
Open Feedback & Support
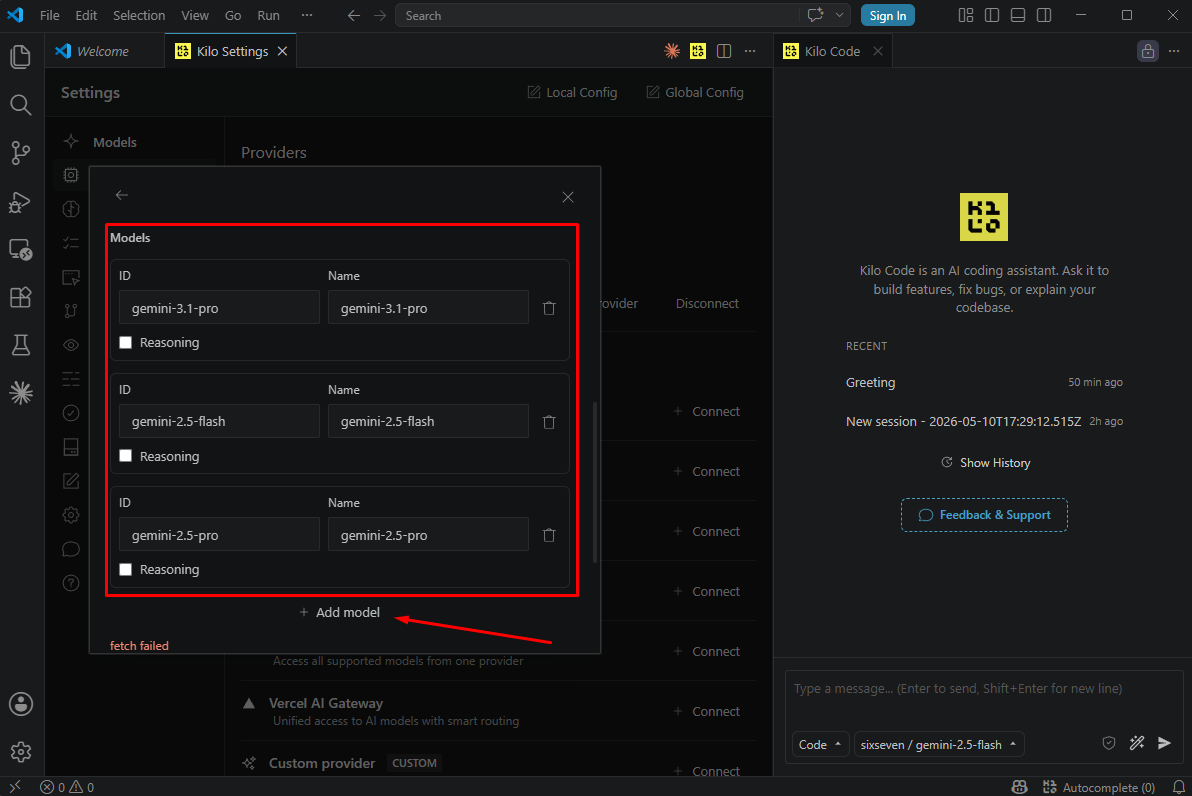click(x=984, y=515)
